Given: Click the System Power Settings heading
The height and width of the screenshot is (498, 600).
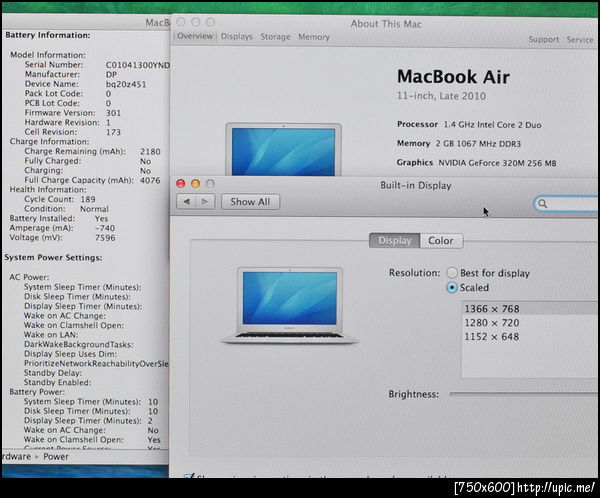Looking at the screenshot, I should click(x=53, y=258).
